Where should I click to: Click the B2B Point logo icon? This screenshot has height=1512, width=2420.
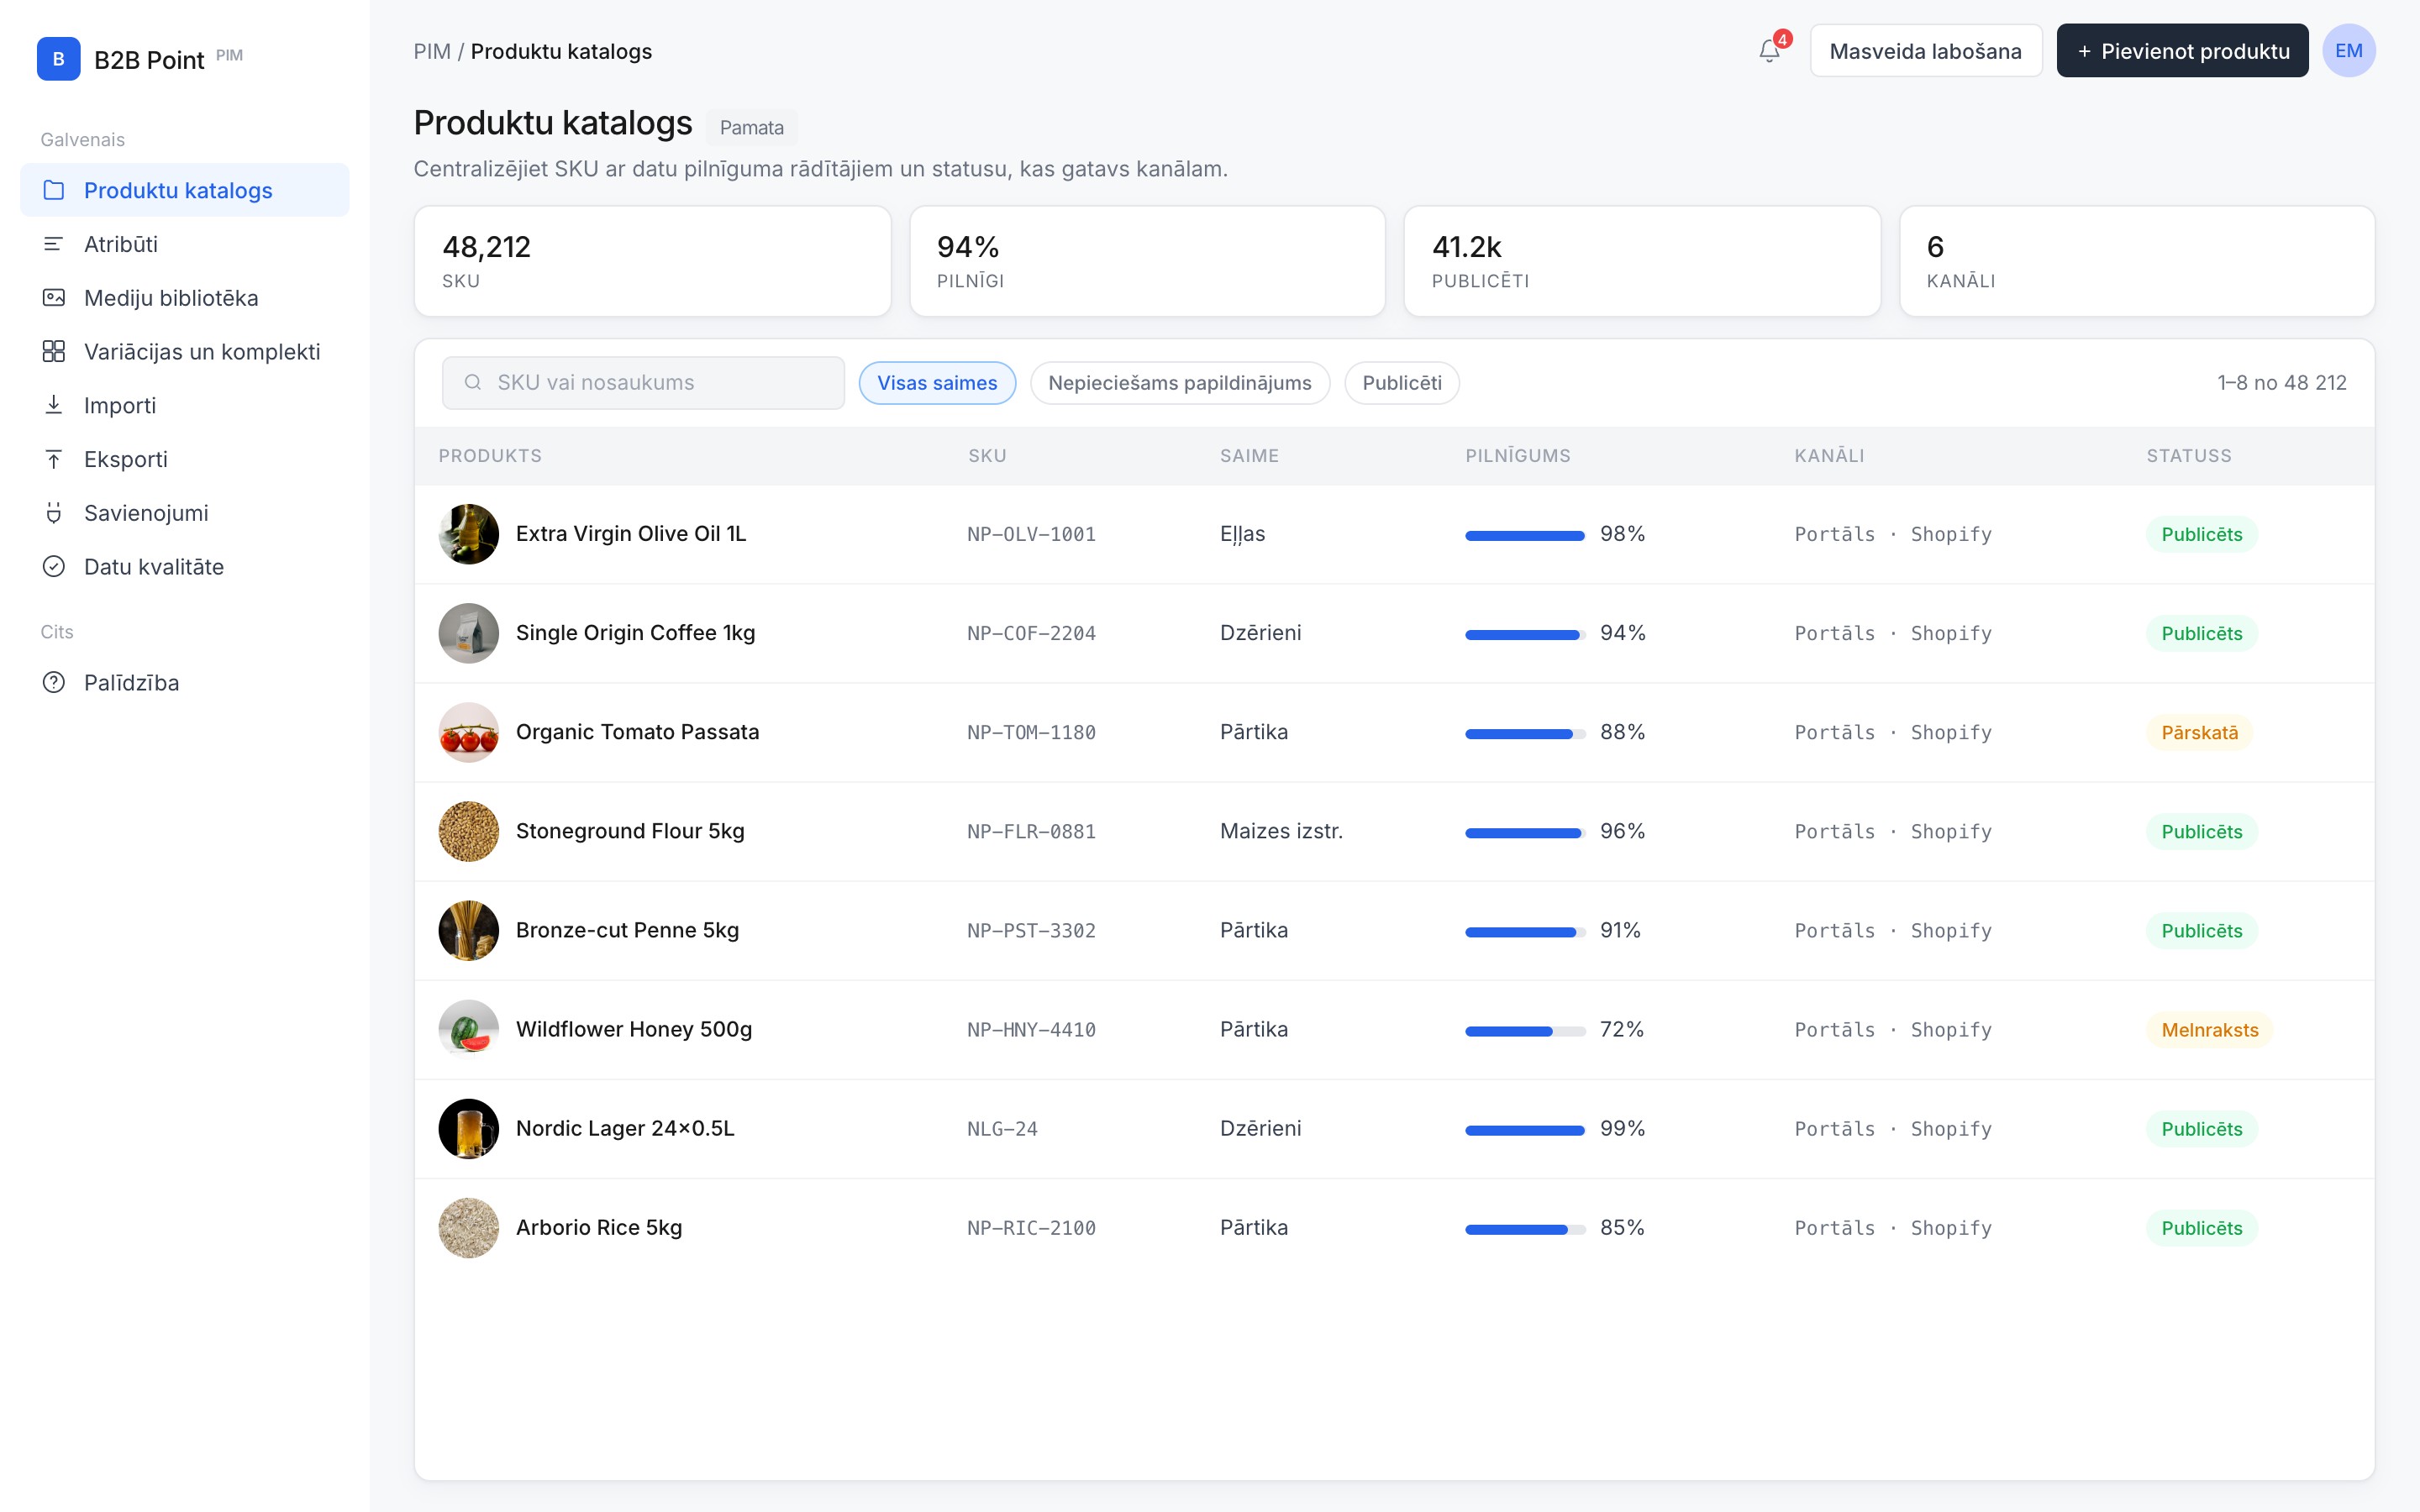point(58,59)
